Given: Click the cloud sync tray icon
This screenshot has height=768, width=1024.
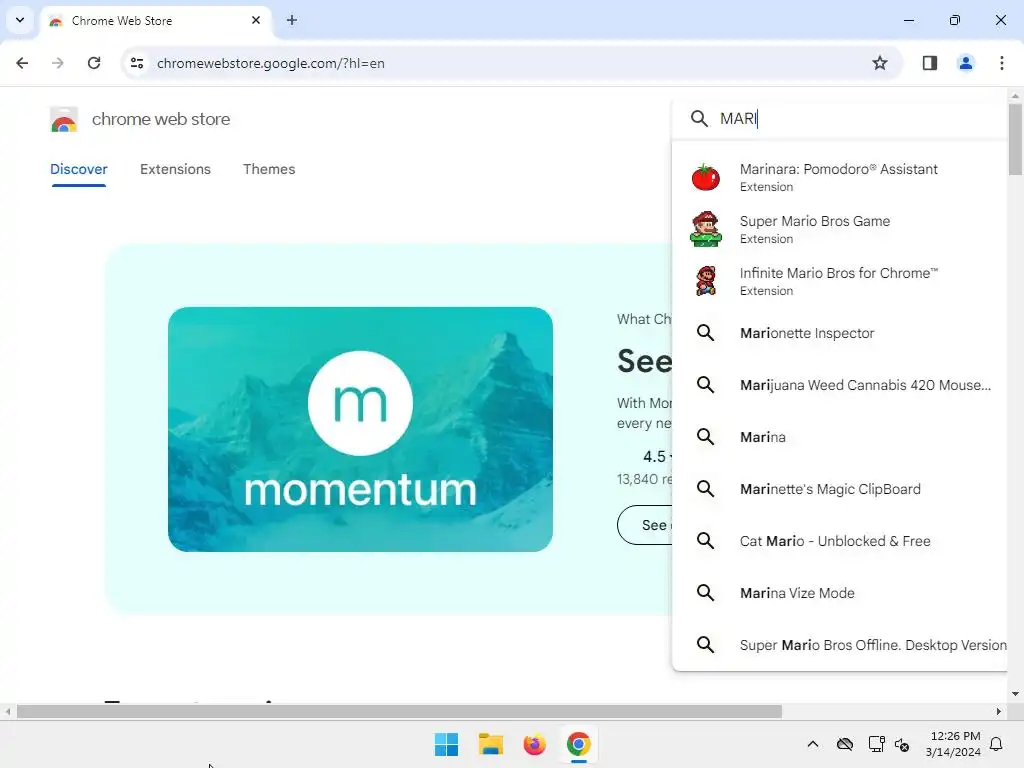Looking at the screenshot, I should 844,744.
